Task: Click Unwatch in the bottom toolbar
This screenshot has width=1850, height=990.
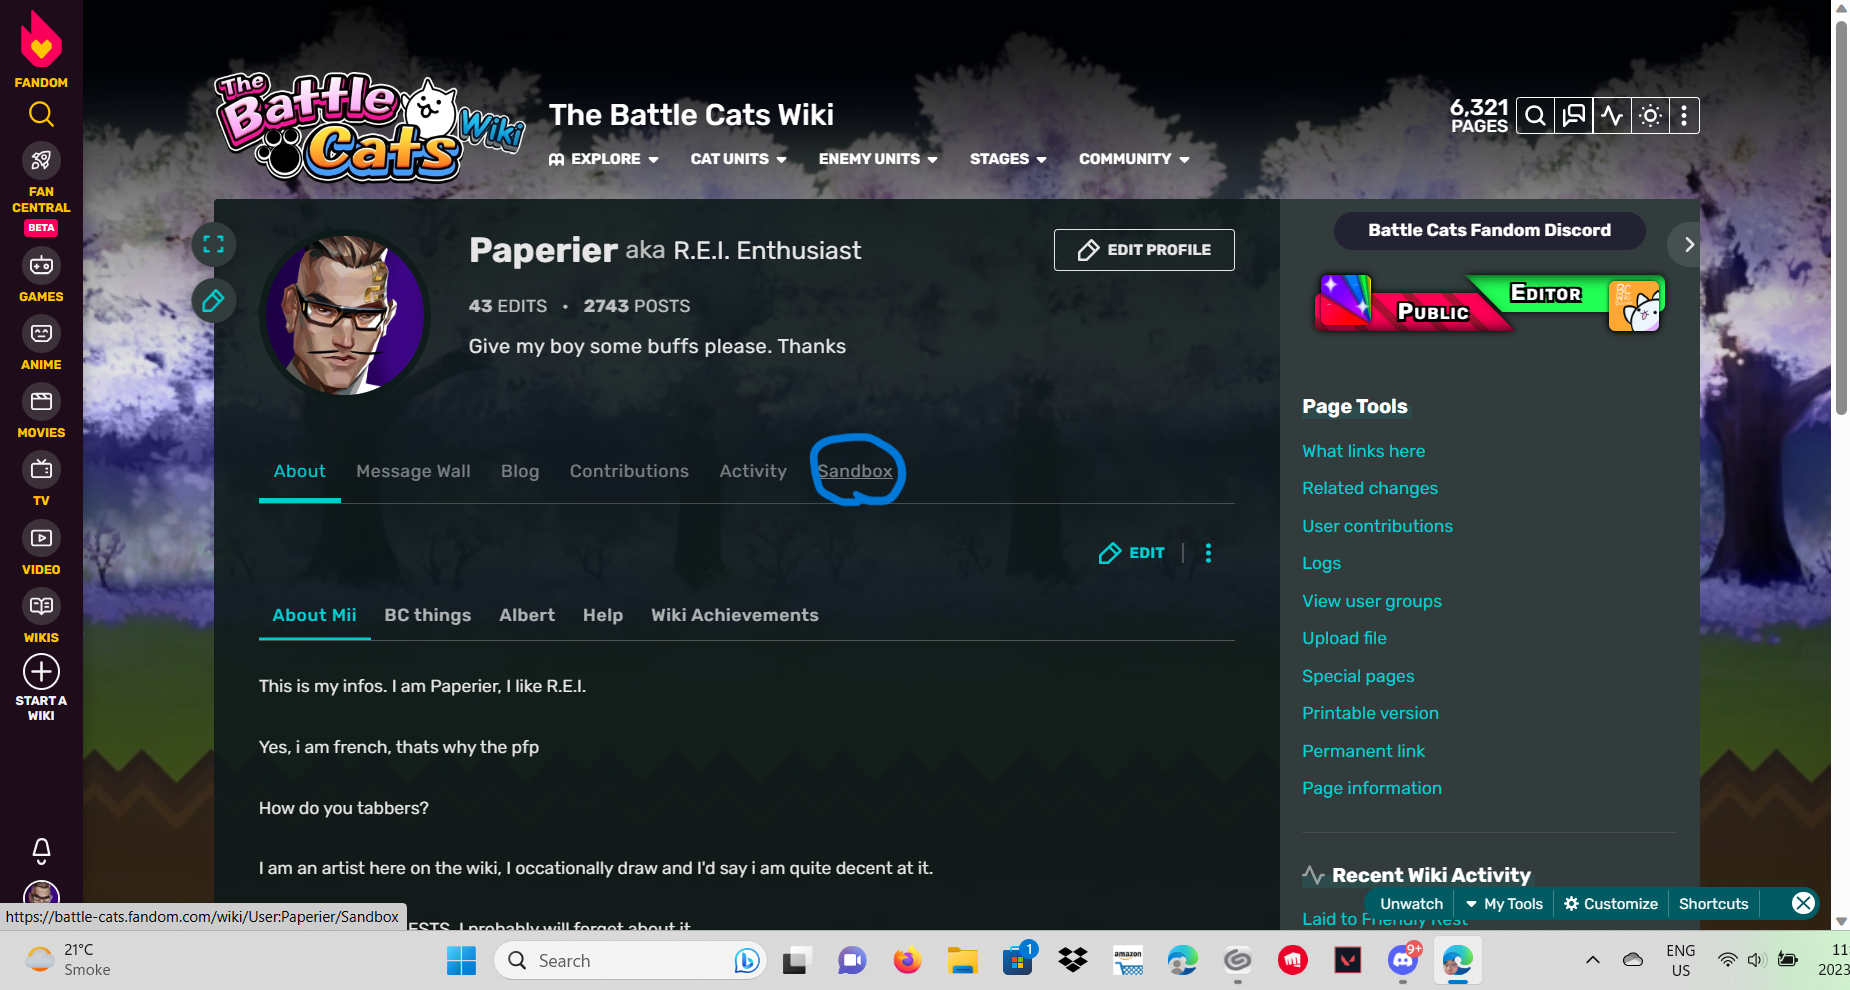Action: 1412,904
